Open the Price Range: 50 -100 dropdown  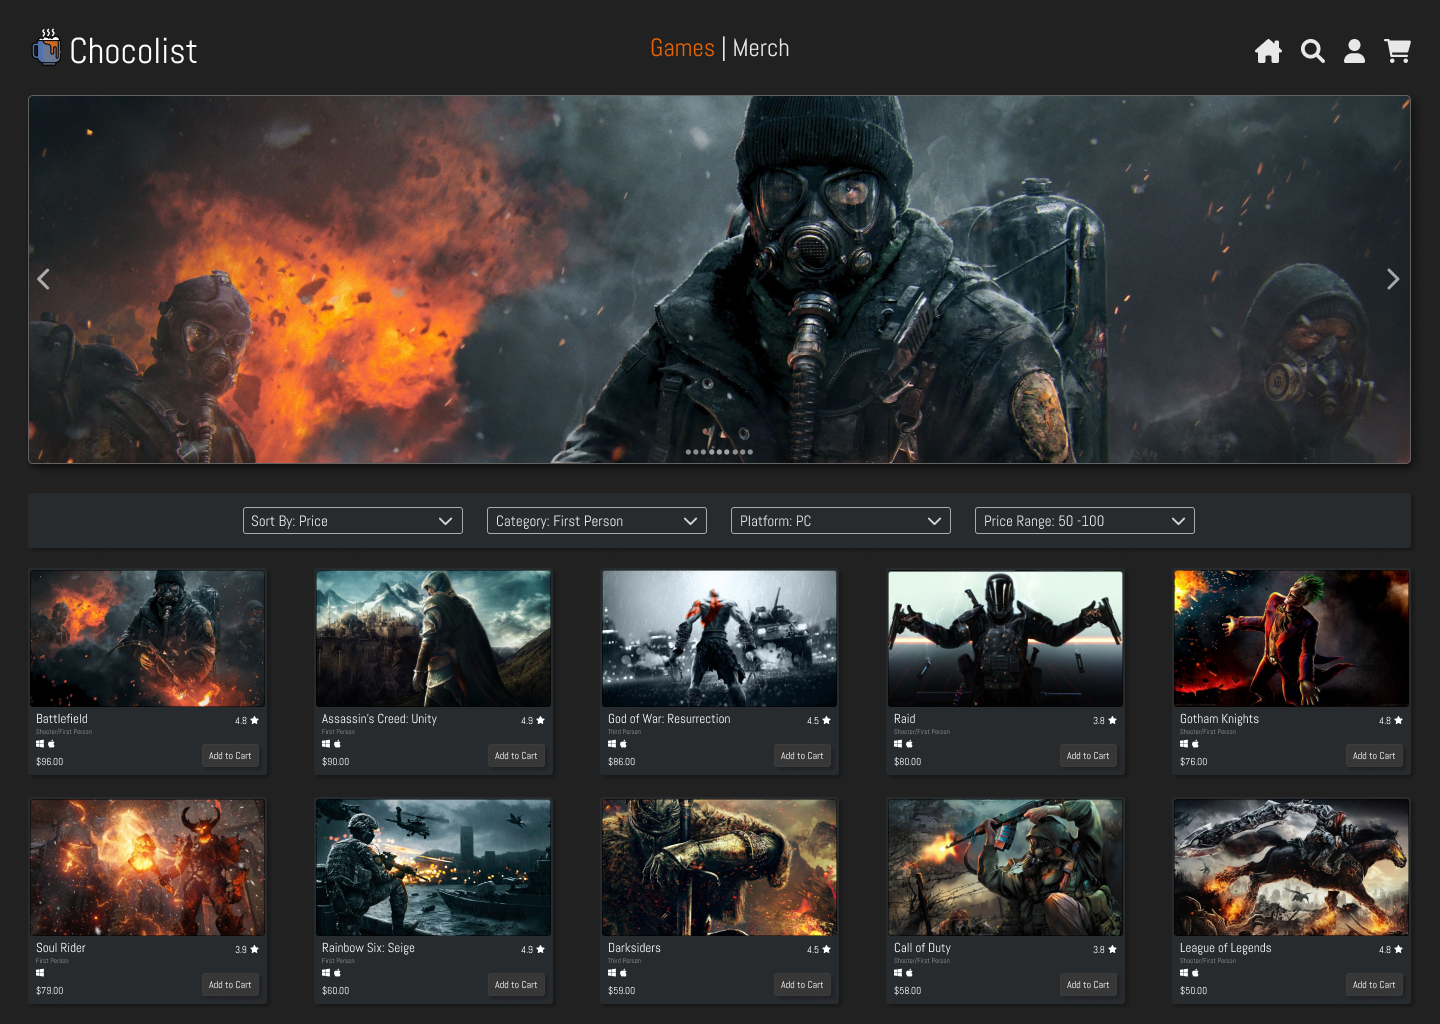coord(1085,521)
